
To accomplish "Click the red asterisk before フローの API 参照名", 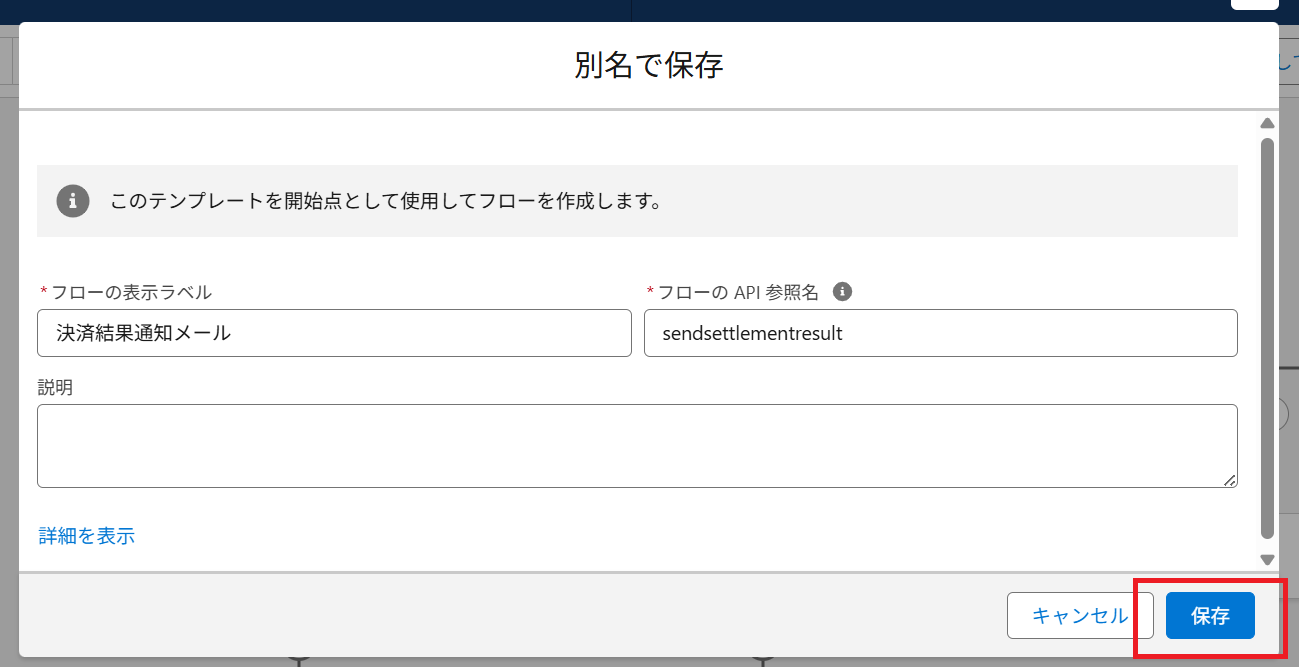I will (650, 292).
